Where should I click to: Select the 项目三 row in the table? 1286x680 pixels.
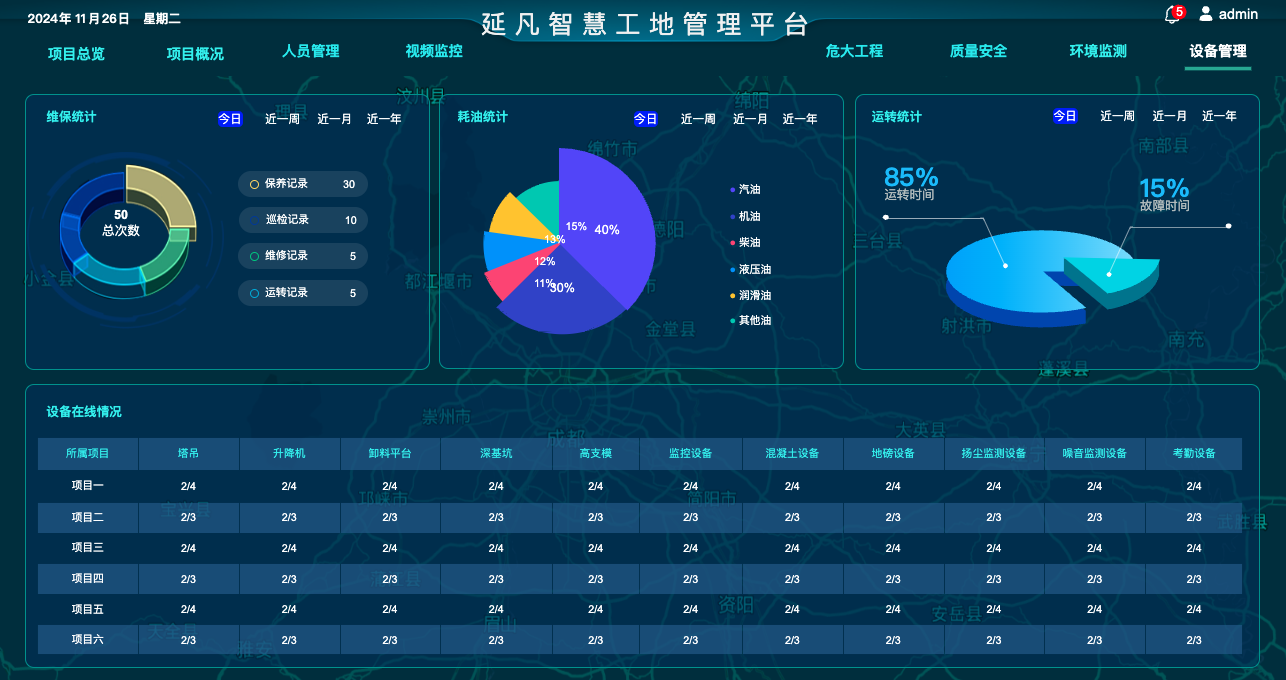click(x=87, y=548)
